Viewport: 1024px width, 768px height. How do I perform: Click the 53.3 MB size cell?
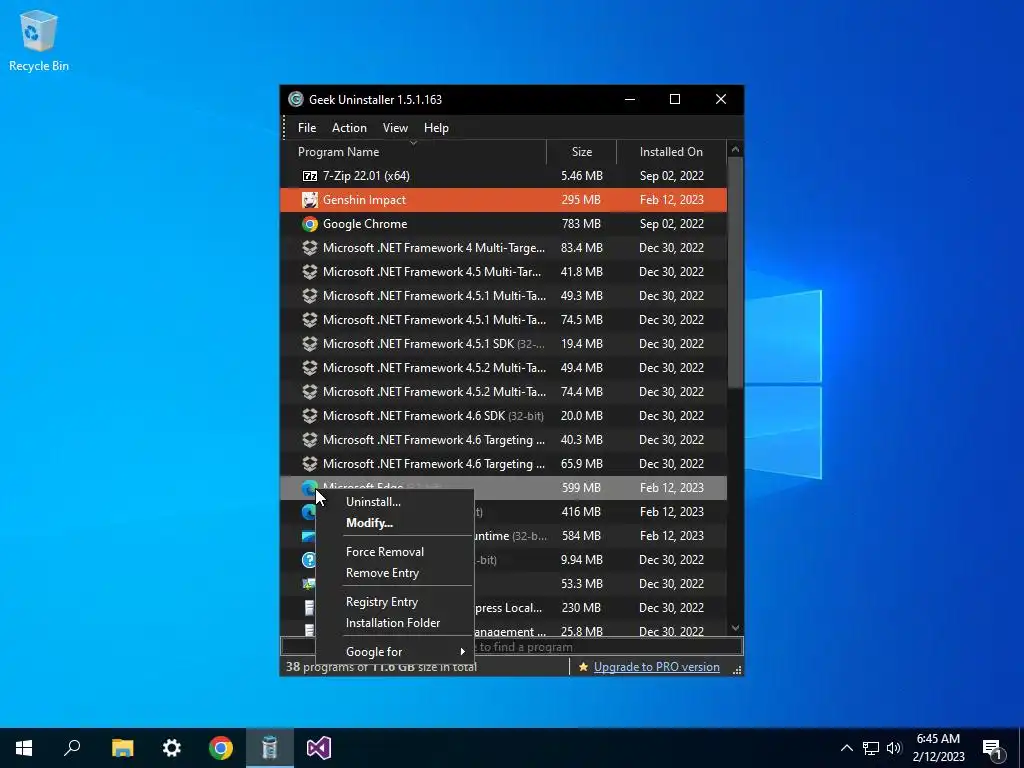582,584
